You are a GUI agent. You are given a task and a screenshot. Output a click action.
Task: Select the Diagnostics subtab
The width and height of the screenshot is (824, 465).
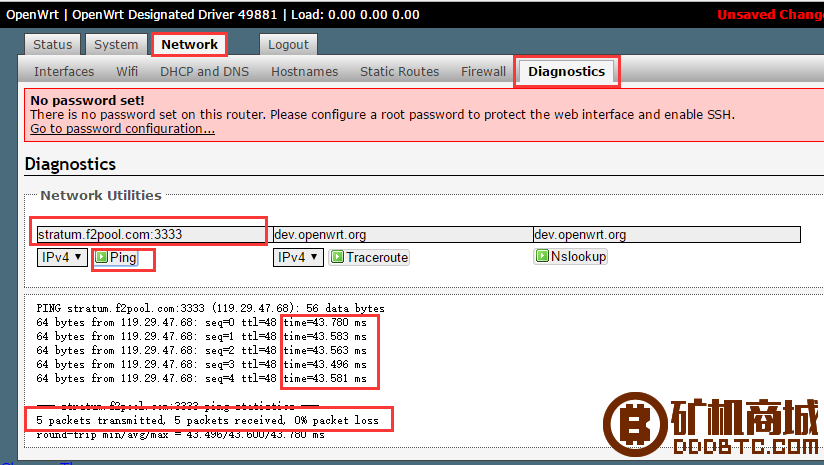click(x=566, y=71)
